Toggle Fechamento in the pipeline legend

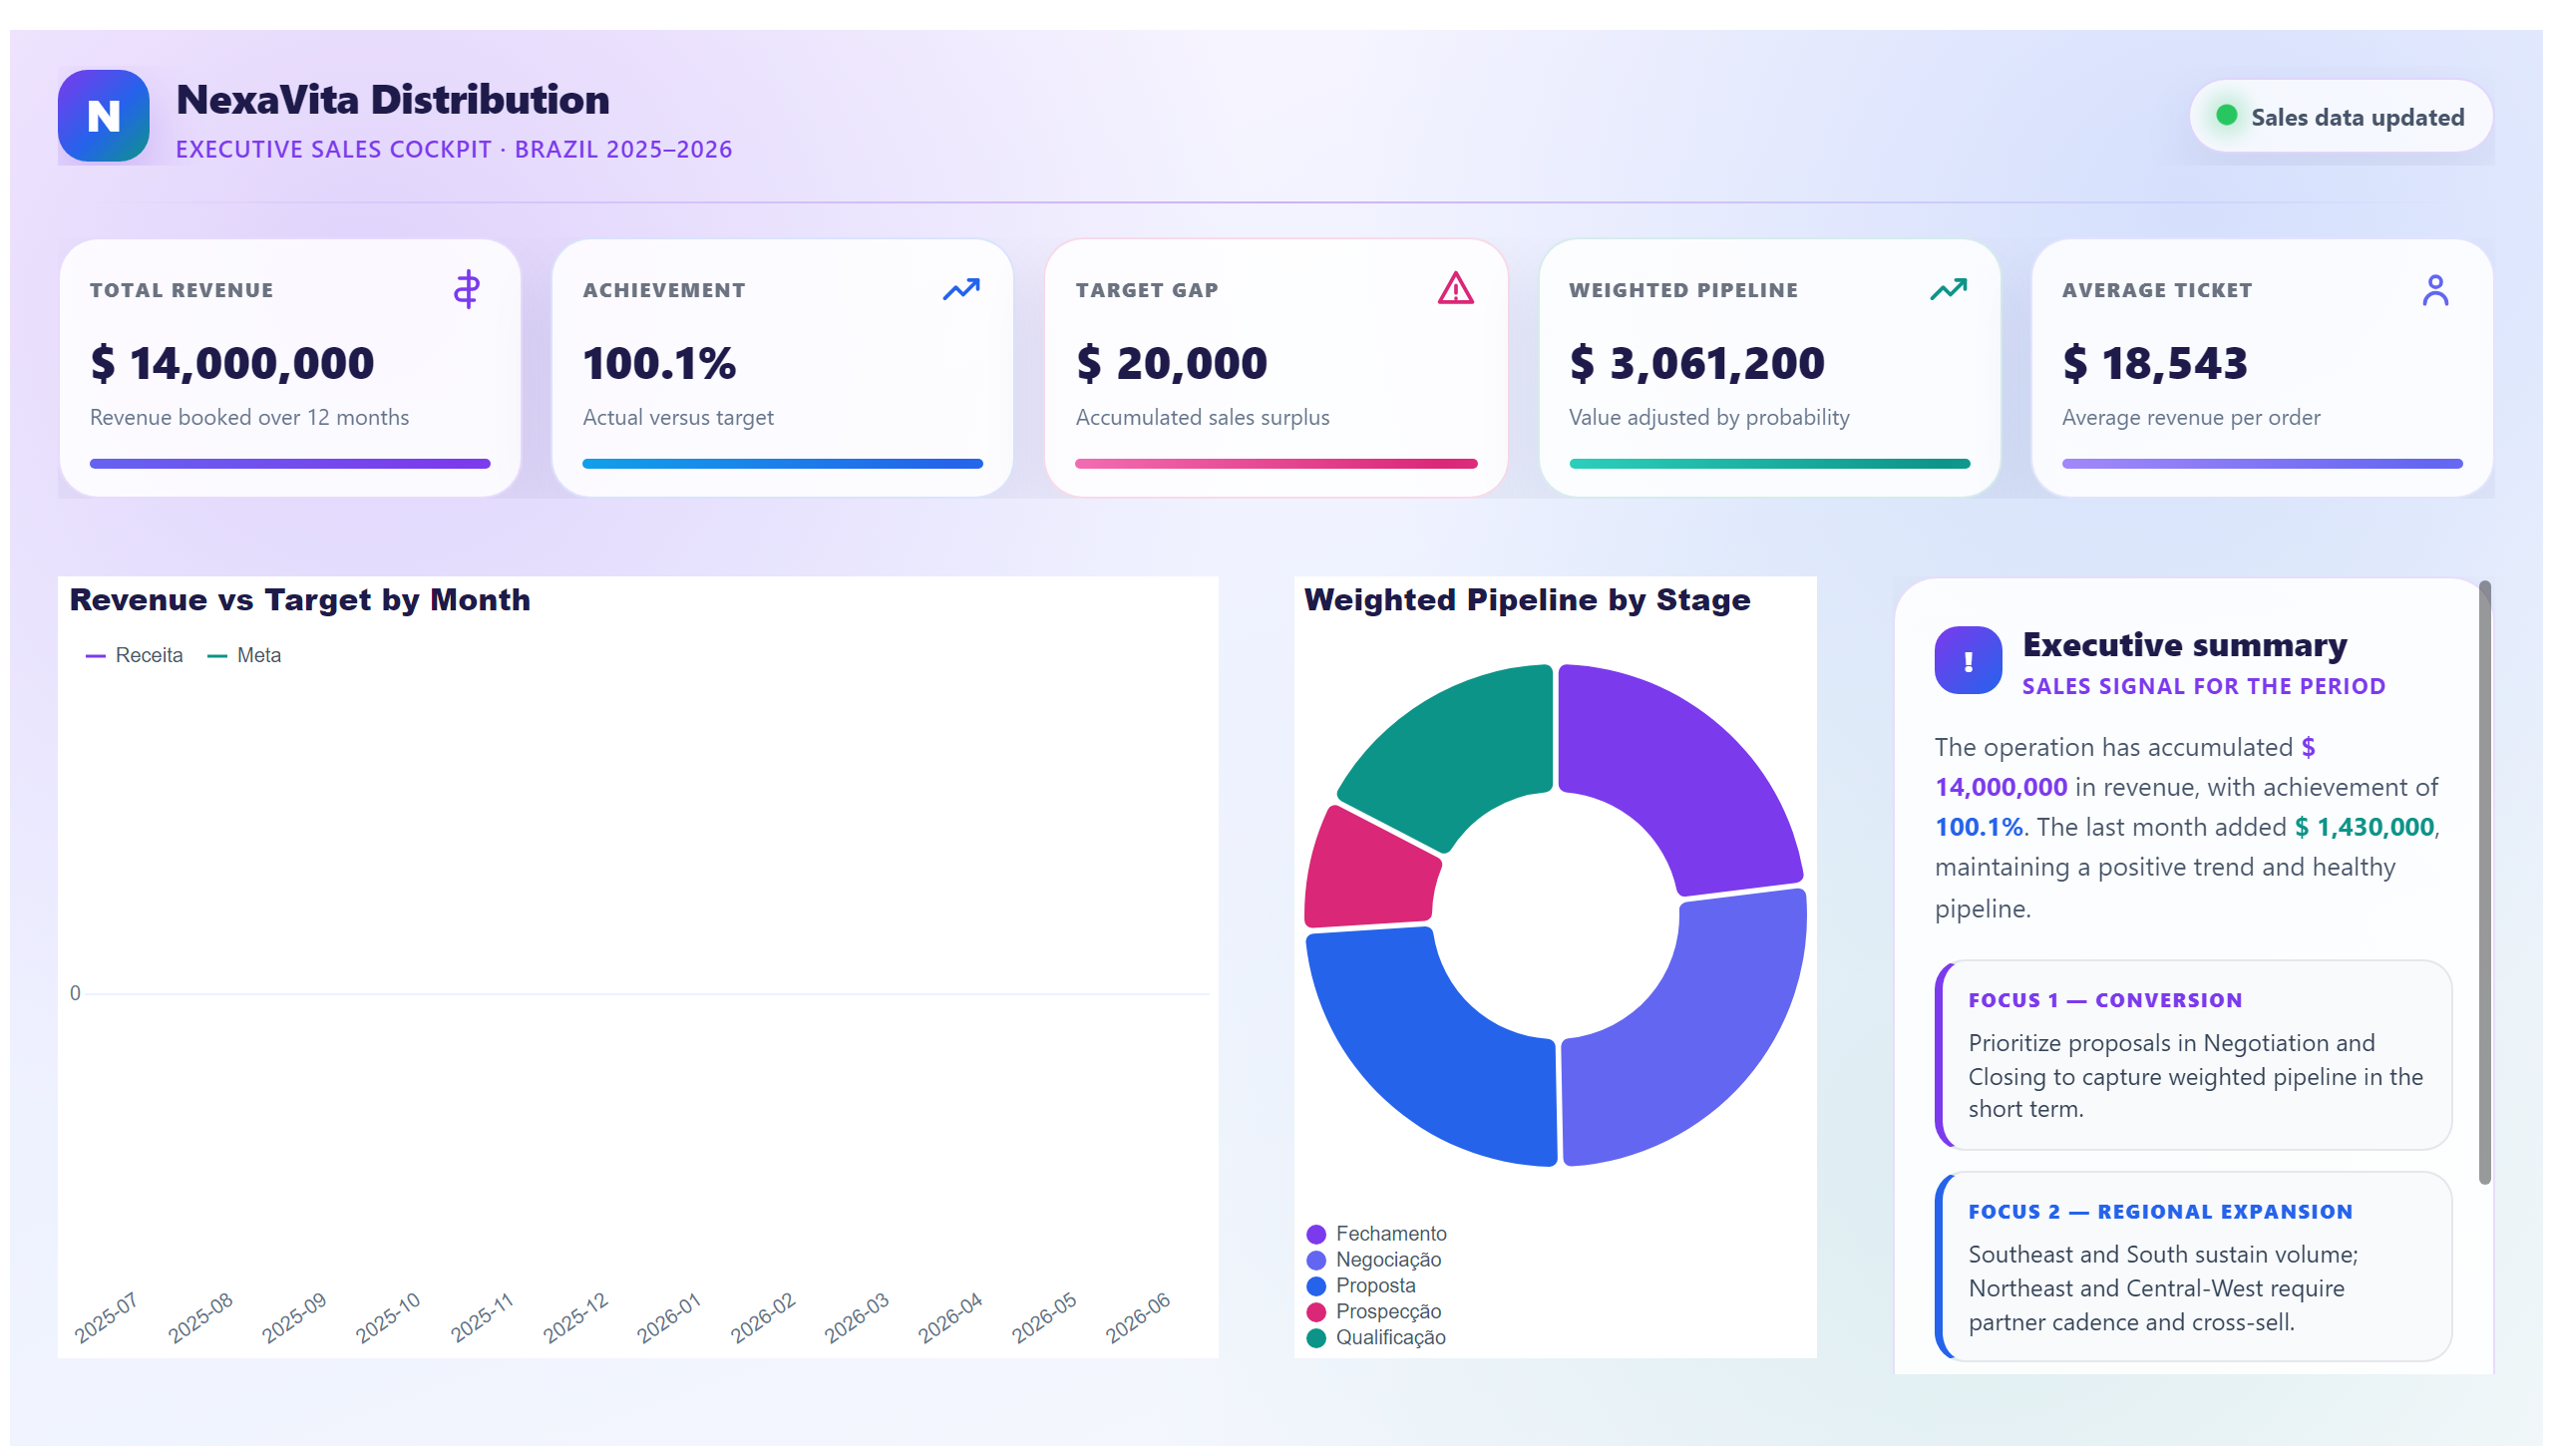(x=1376, y=1234)
